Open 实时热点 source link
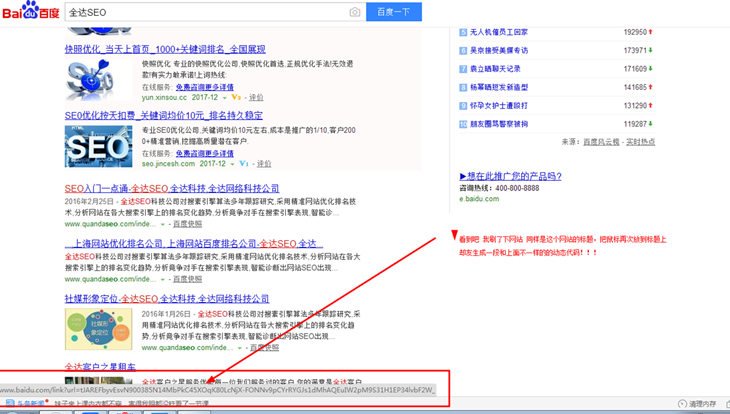 [640, 142]
